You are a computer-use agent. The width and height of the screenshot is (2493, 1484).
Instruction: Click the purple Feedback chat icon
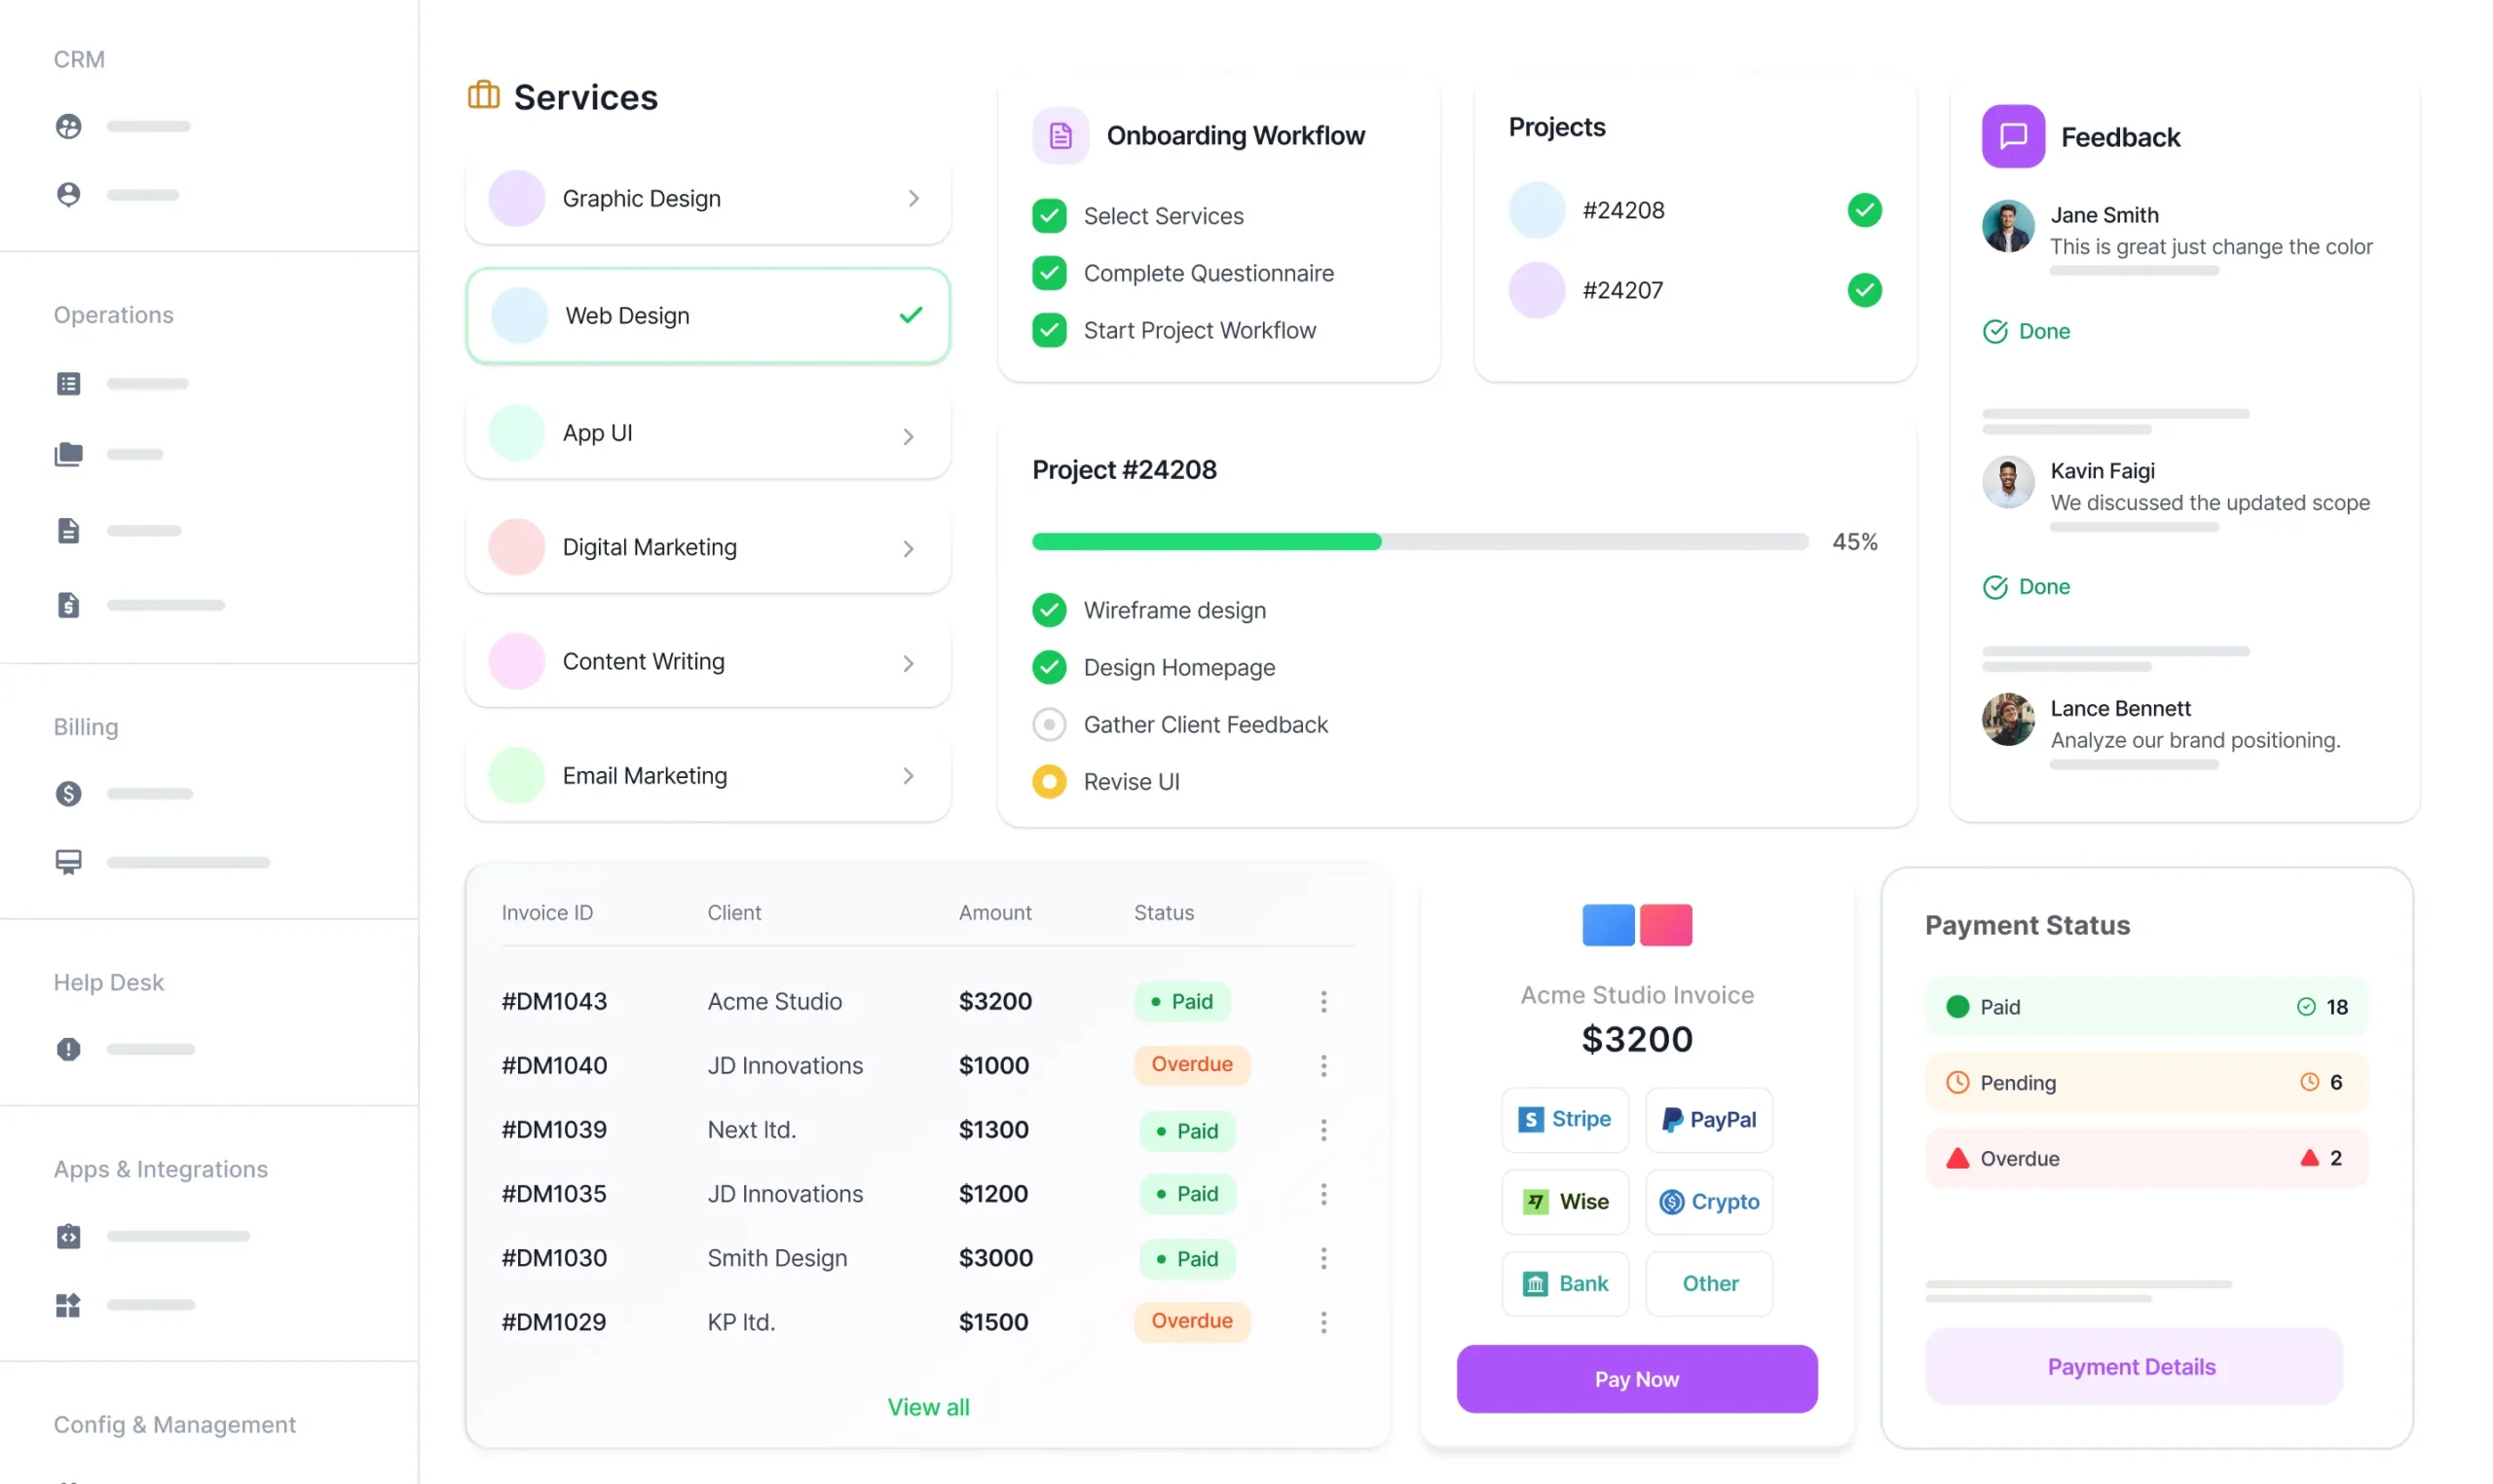(2013, 136)
